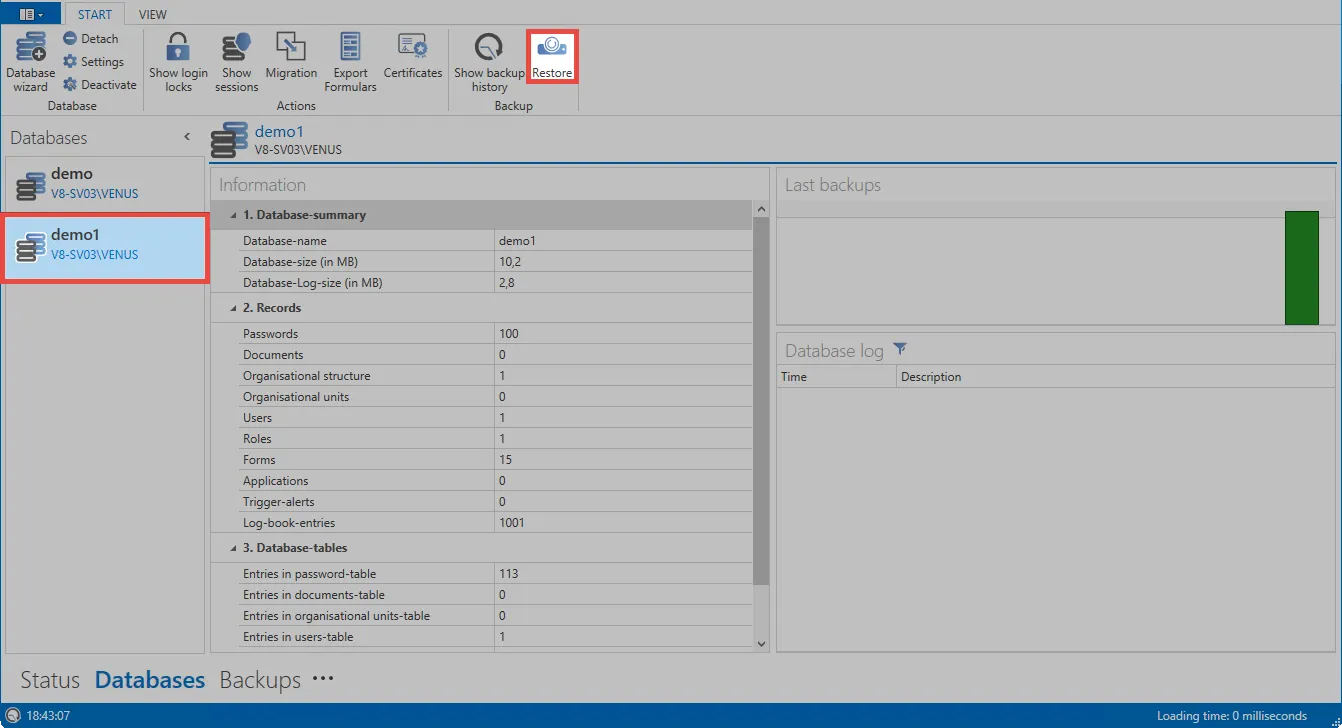
Task: Select the Trigger-alerts row
Action: (495, 502)
